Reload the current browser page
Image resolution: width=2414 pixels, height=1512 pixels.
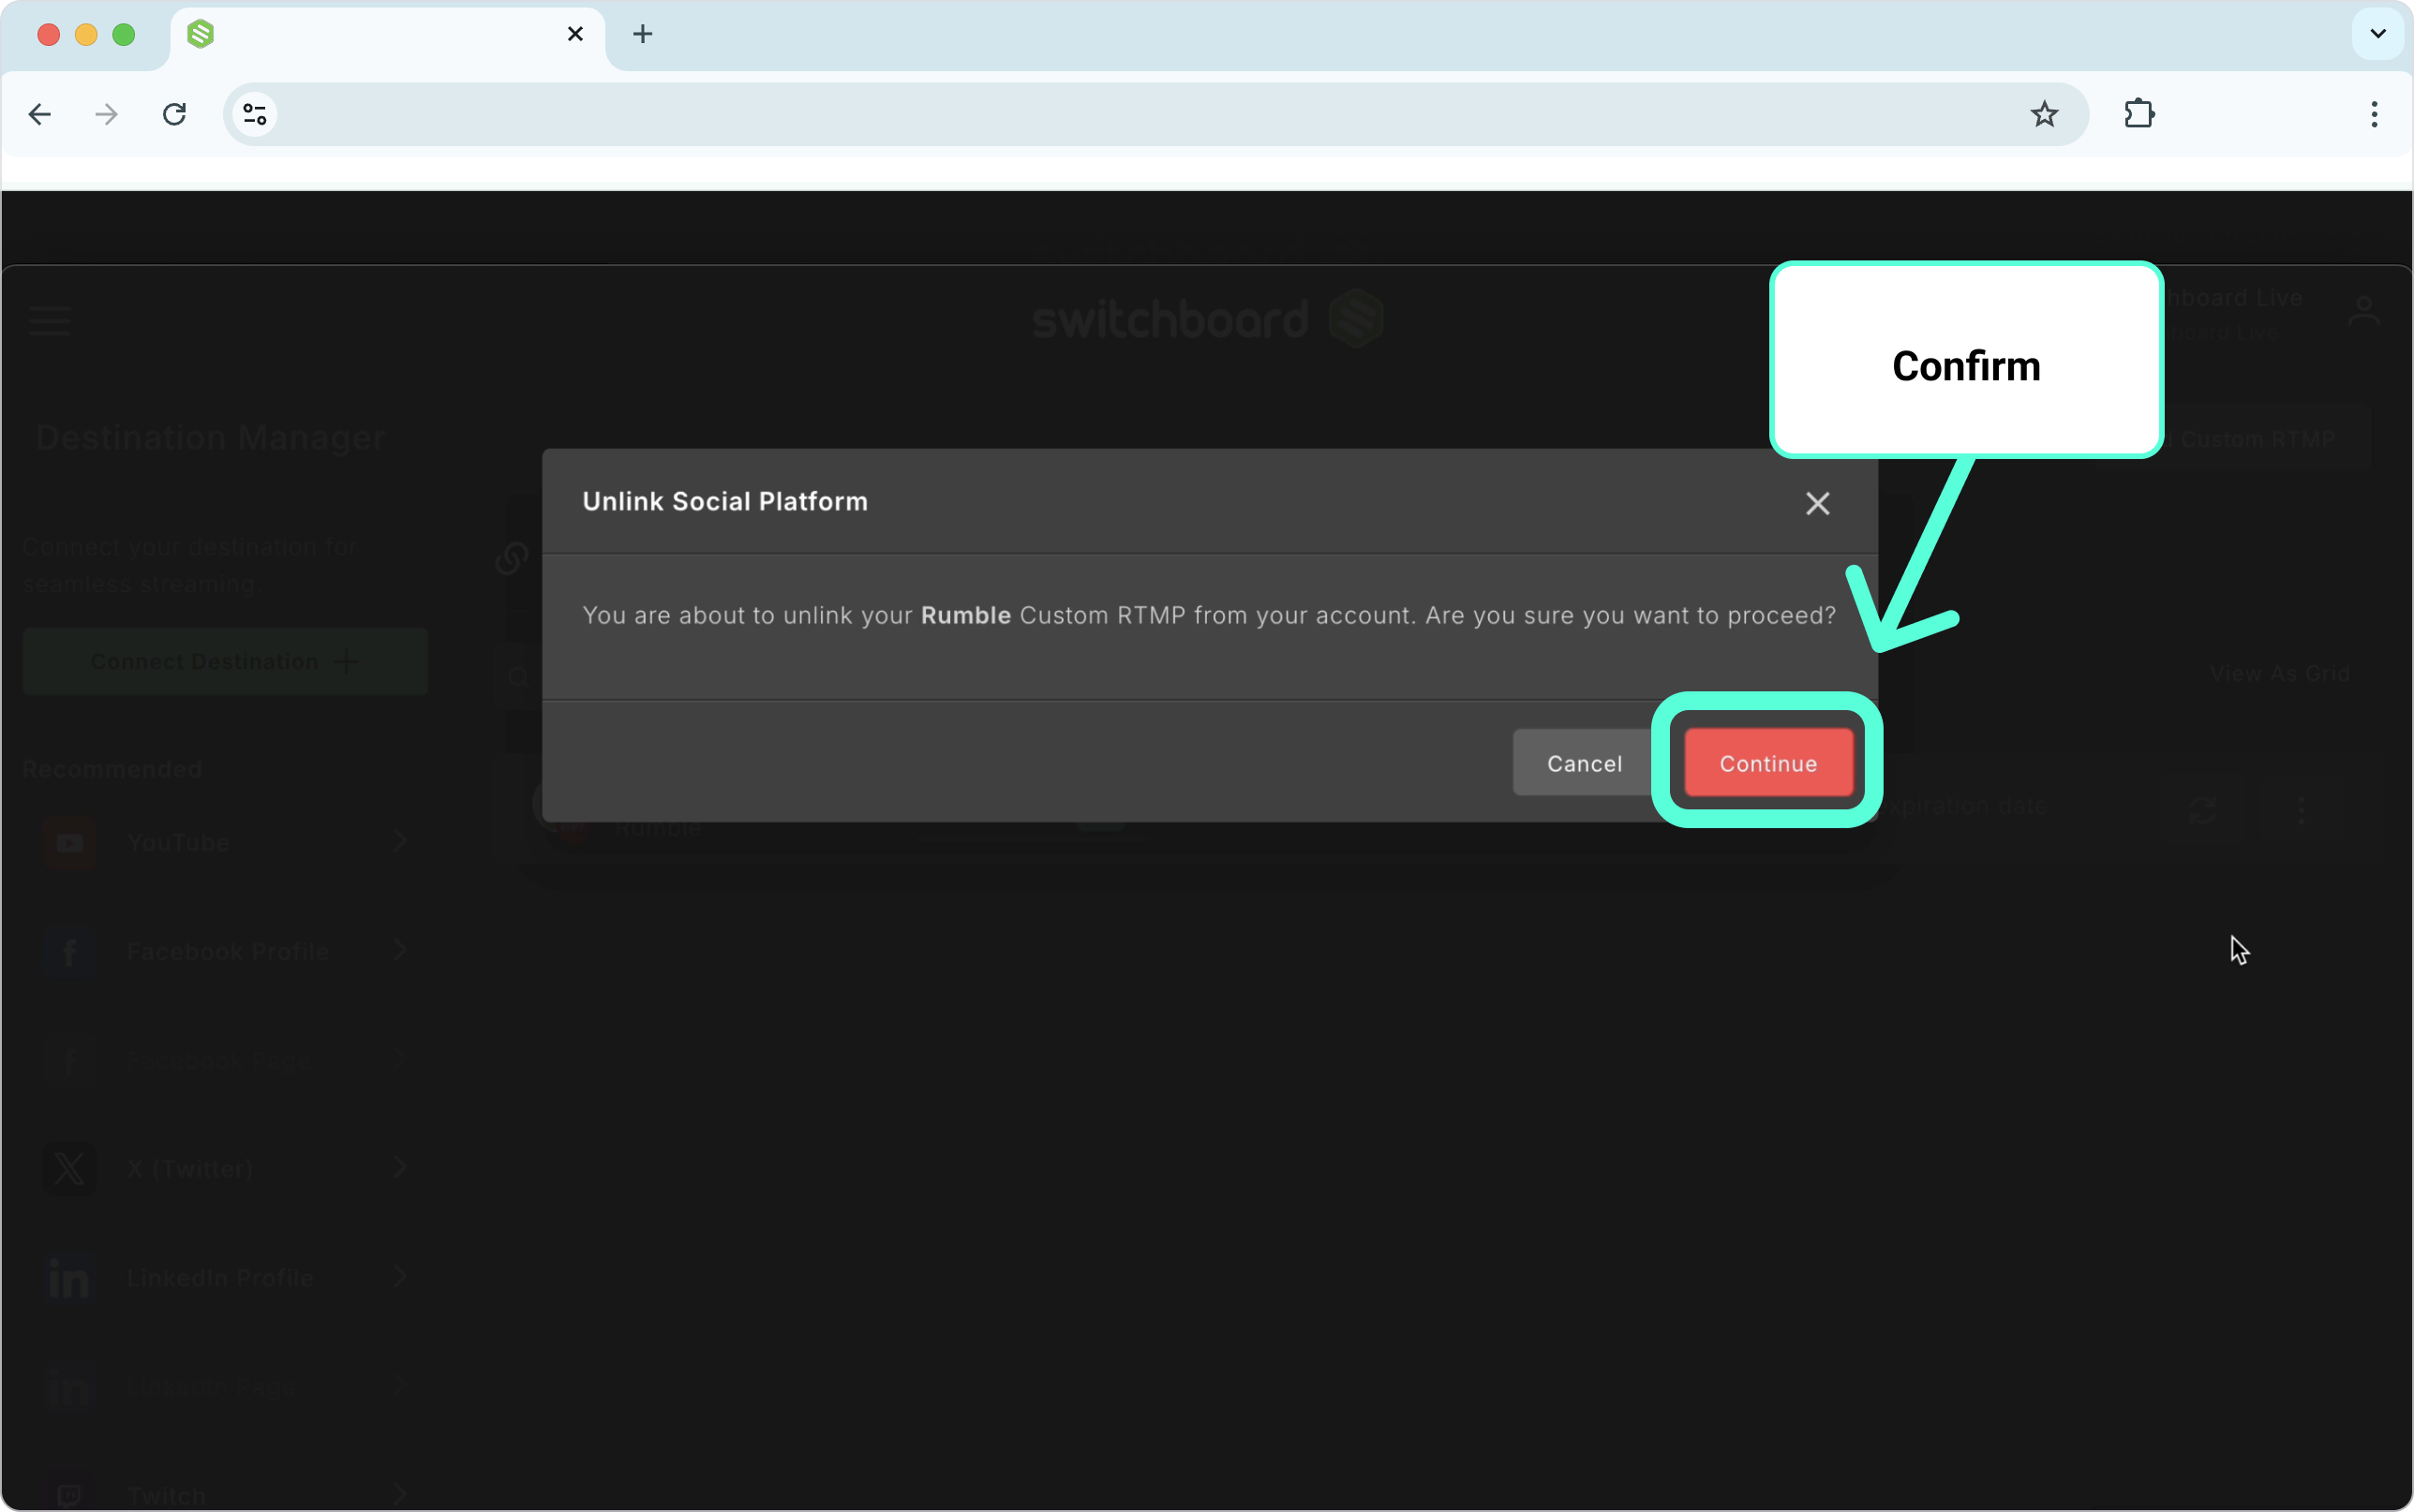click(175, 115)
